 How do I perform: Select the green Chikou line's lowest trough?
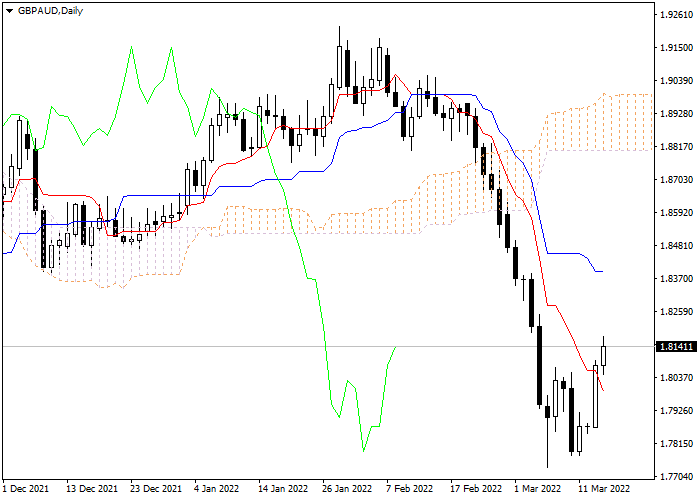click(363, 451)
